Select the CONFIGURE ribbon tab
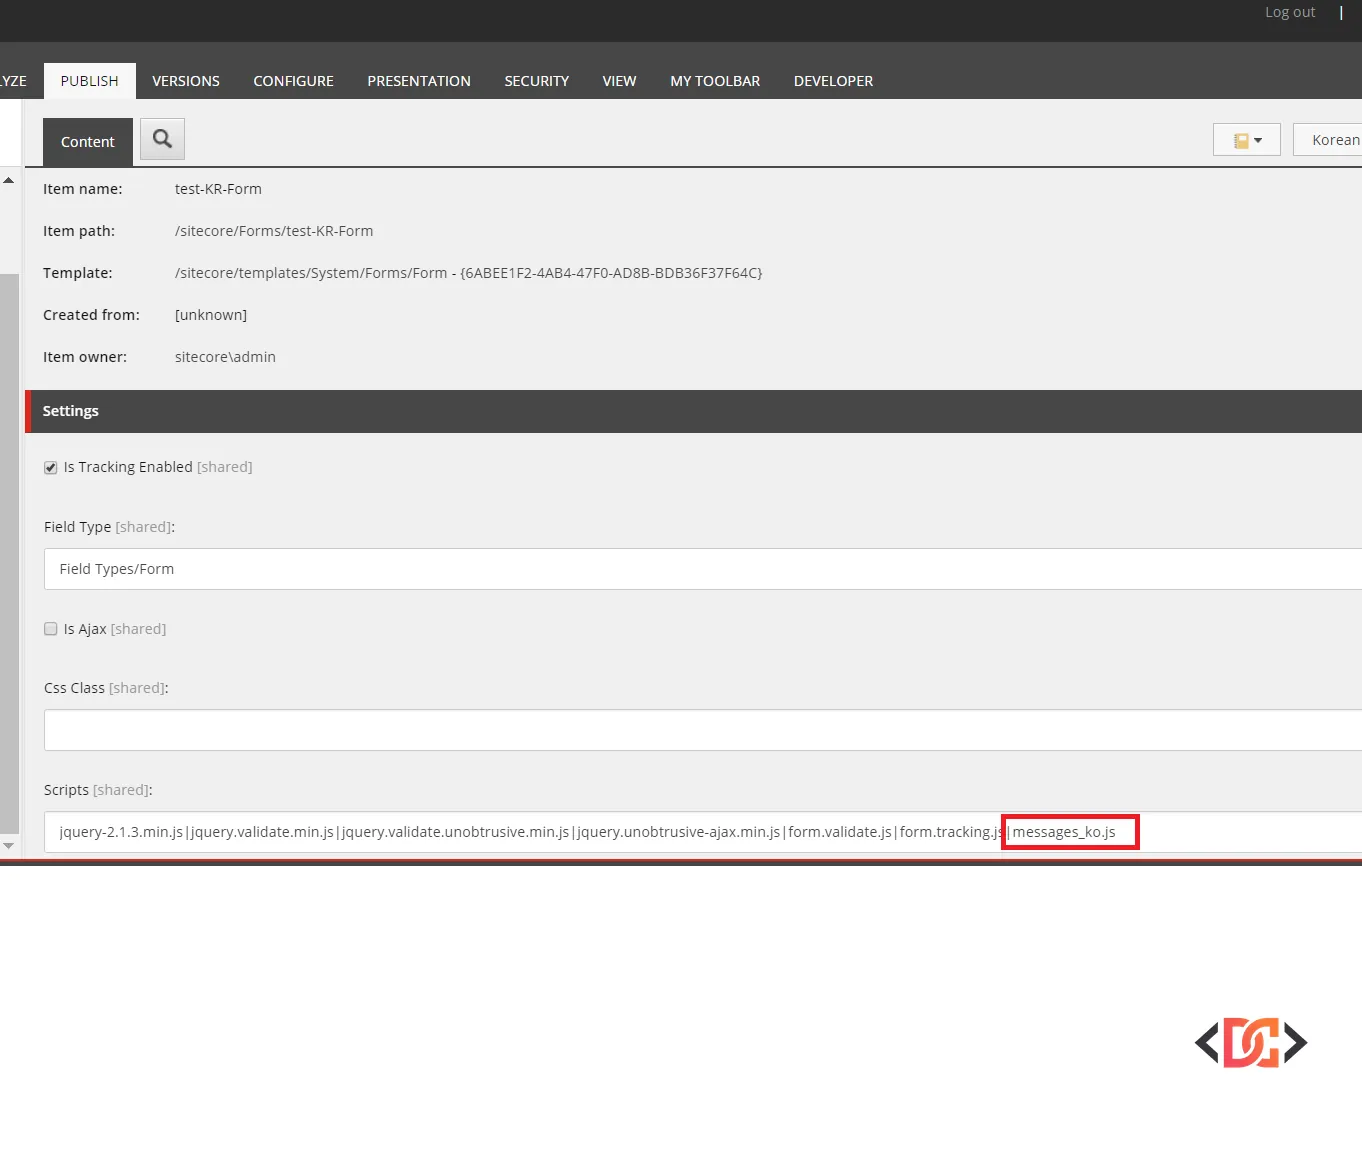 pyautogui.click(x=293, y=80)
